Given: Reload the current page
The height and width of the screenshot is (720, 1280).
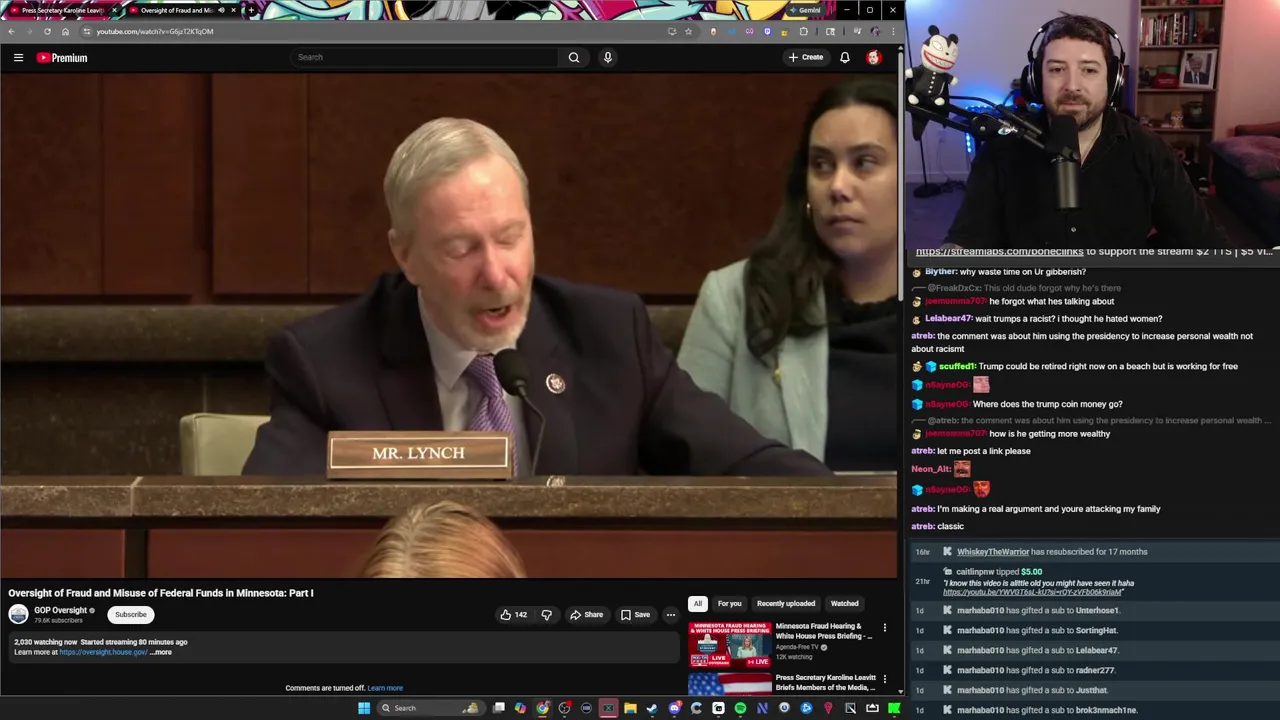Looking at the screenshot, I should click(47, 31).
